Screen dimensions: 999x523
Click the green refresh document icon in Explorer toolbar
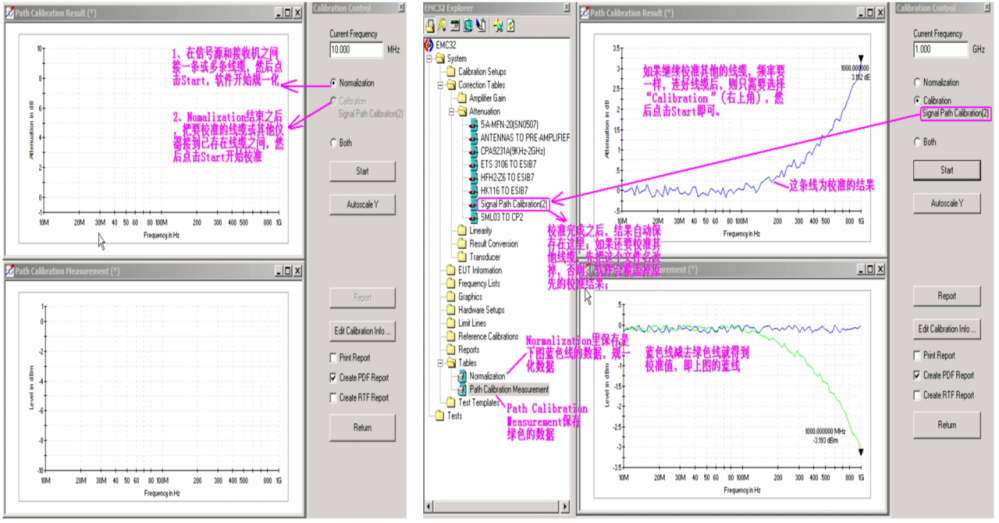coord(511,26)
